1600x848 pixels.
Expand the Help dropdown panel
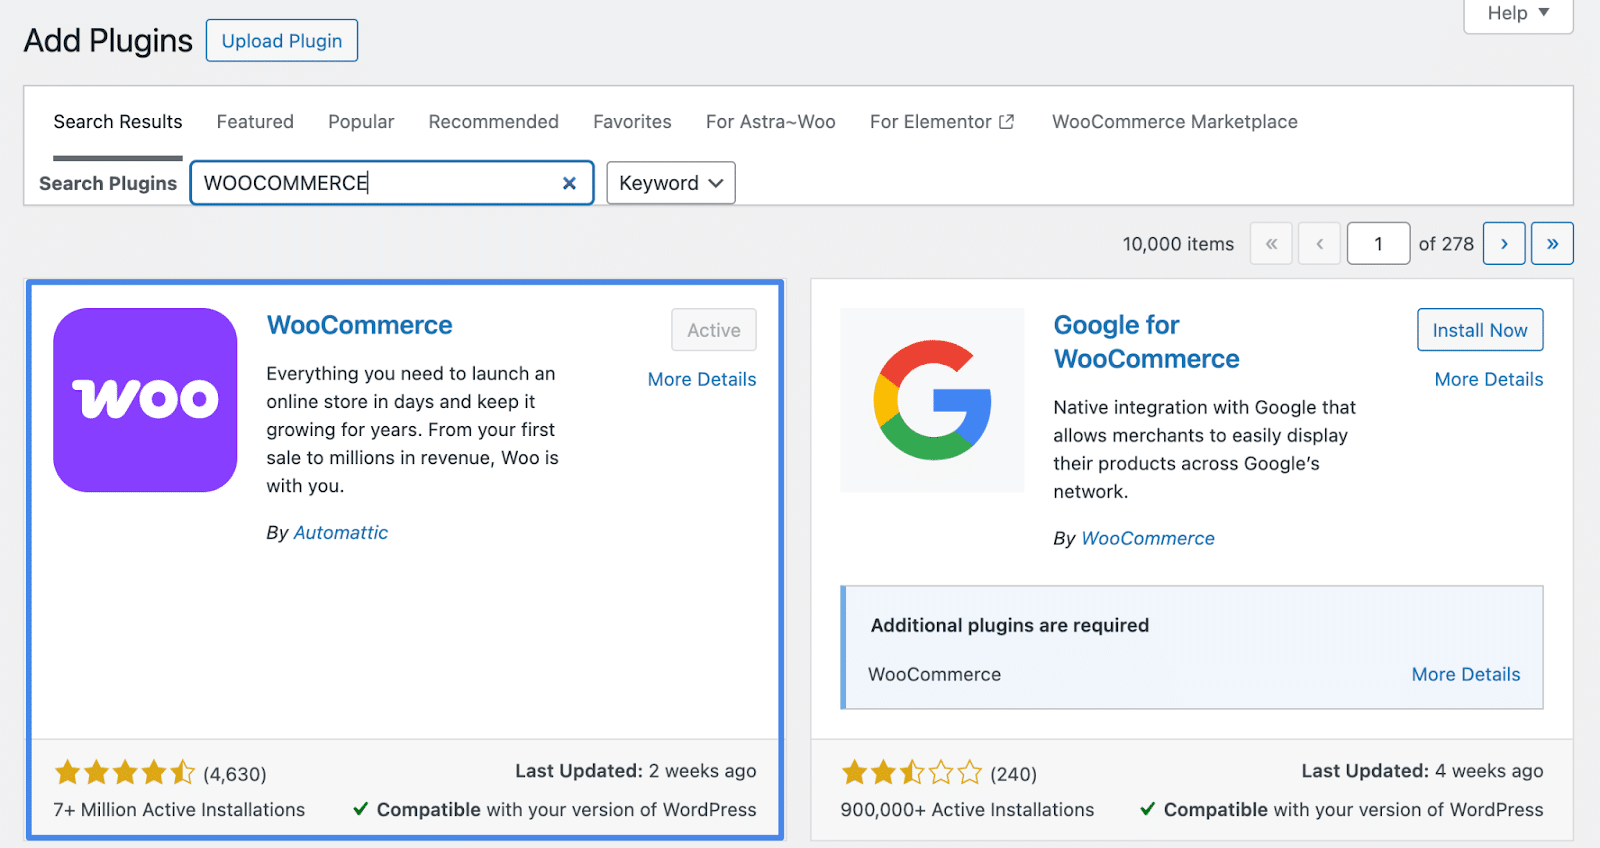pyautogui.click(x=1518, y=14)
